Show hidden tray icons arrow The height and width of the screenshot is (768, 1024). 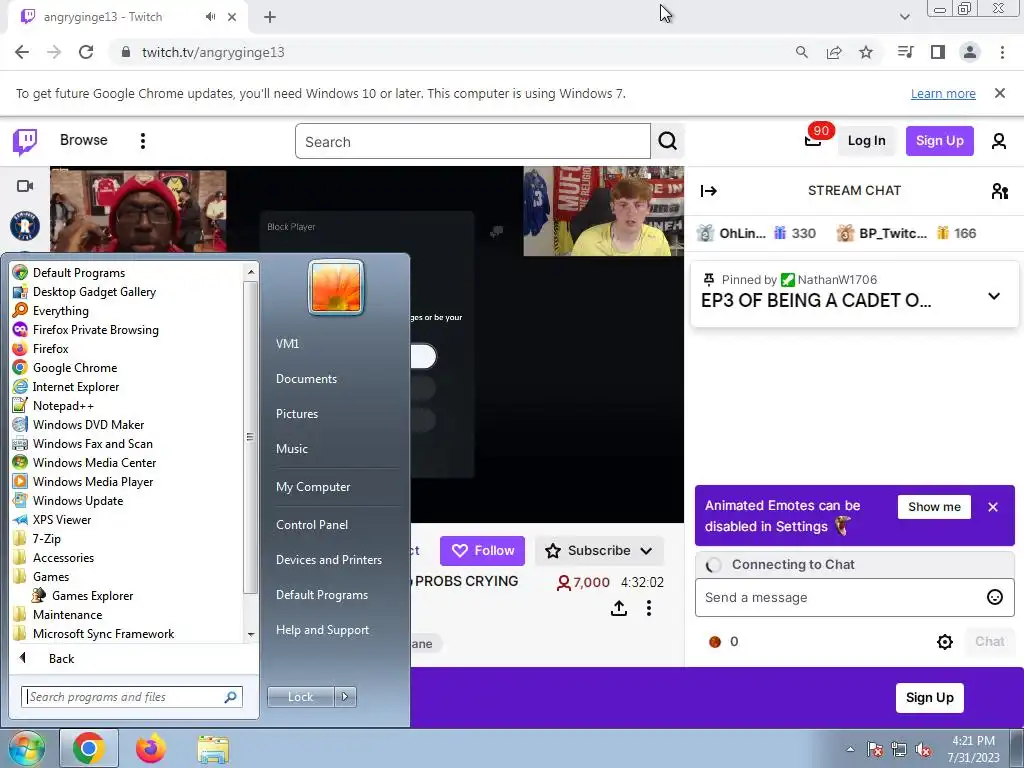click(850, 749)
